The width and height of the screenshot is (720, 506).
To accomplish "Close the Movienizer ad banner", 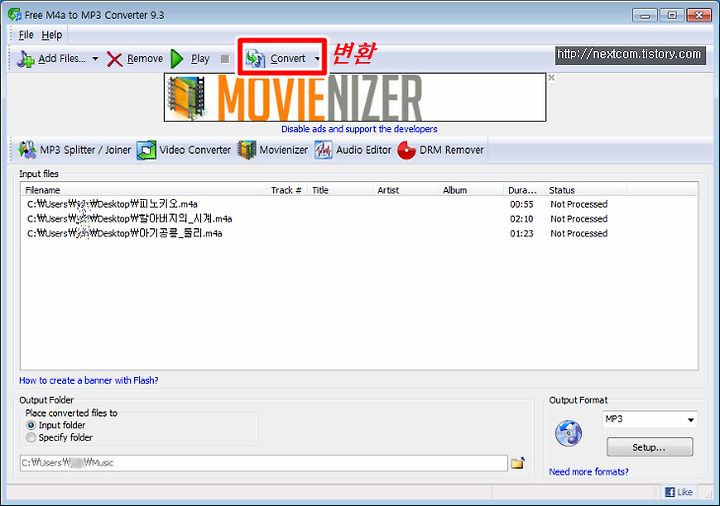I will [x=551, y=78].
